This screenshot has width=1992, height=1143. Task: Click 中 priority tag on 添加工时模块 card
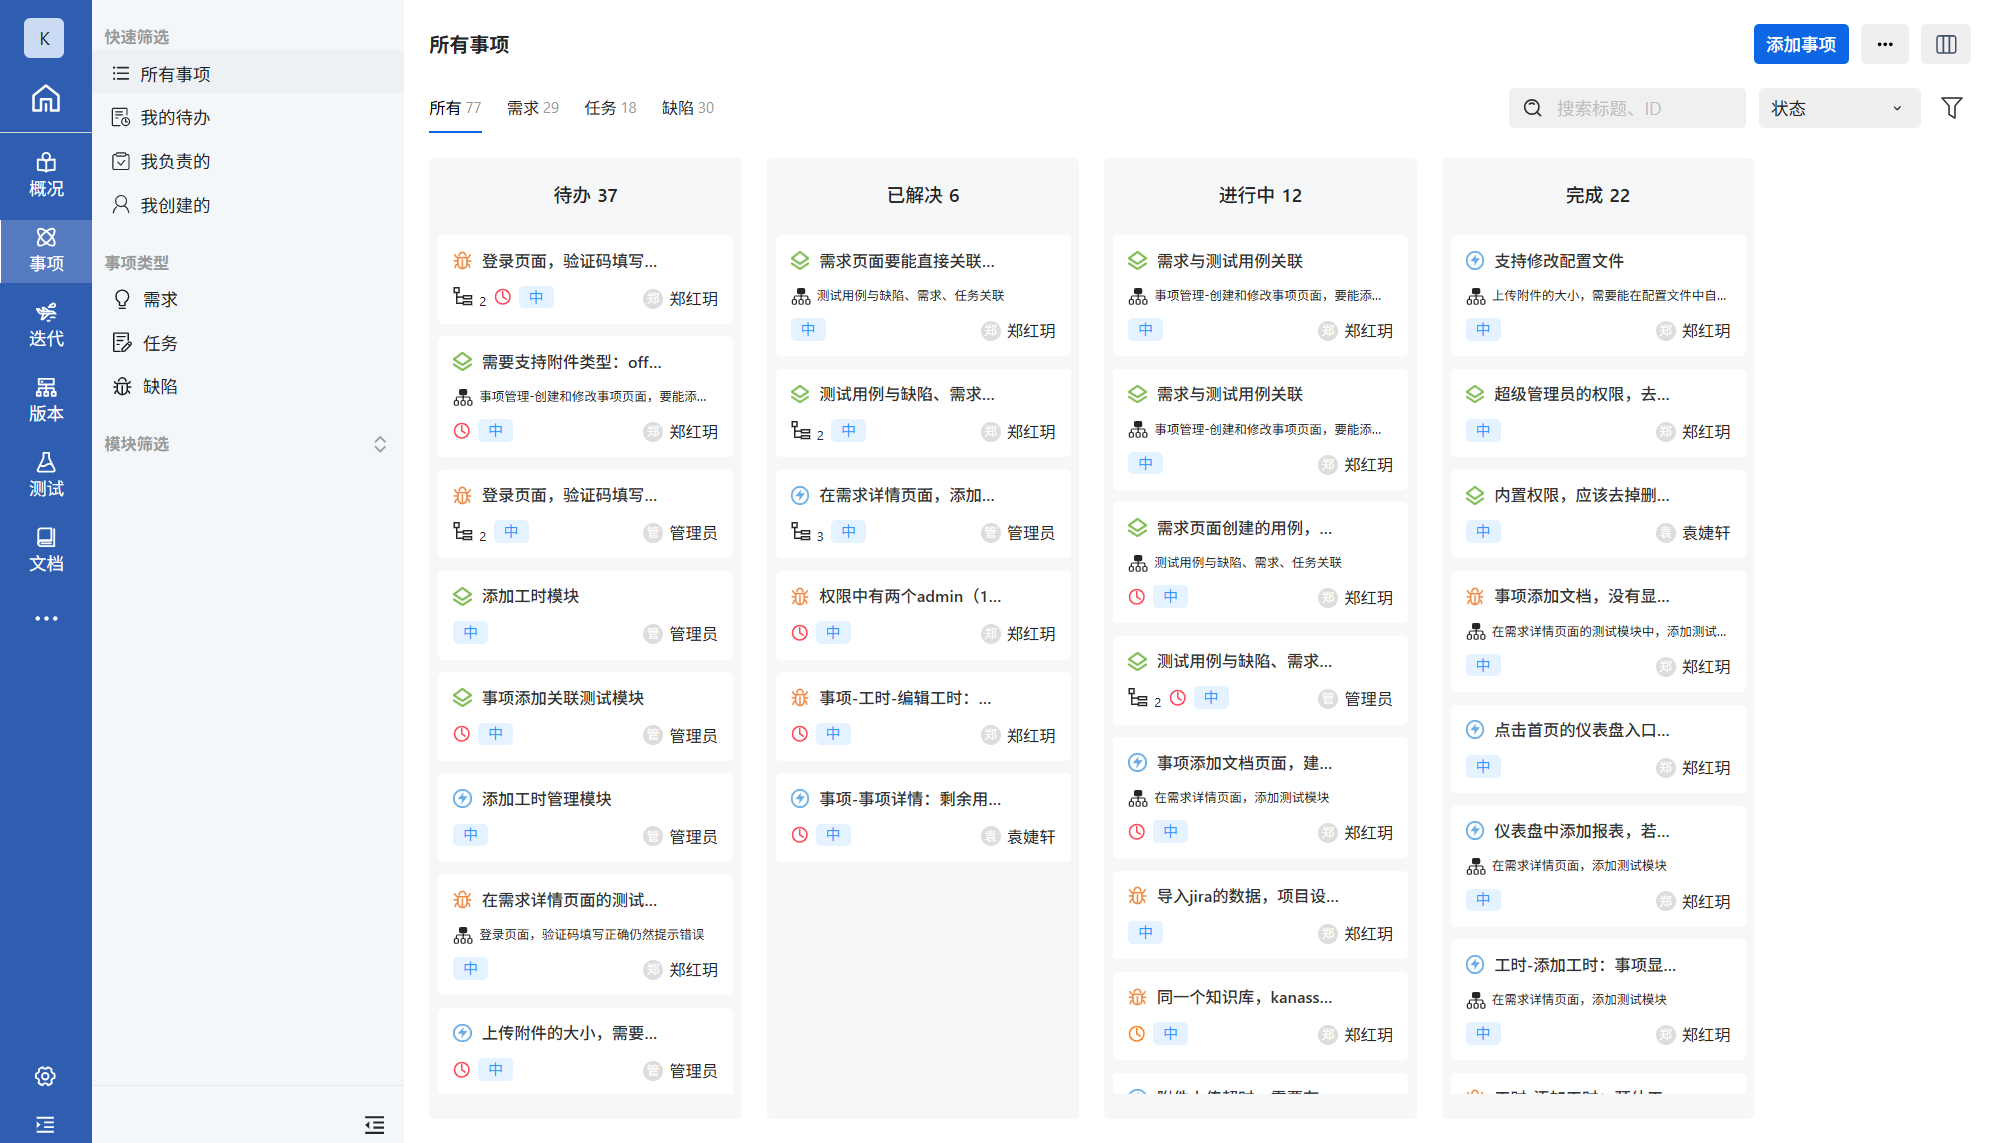tap(471, 633)
